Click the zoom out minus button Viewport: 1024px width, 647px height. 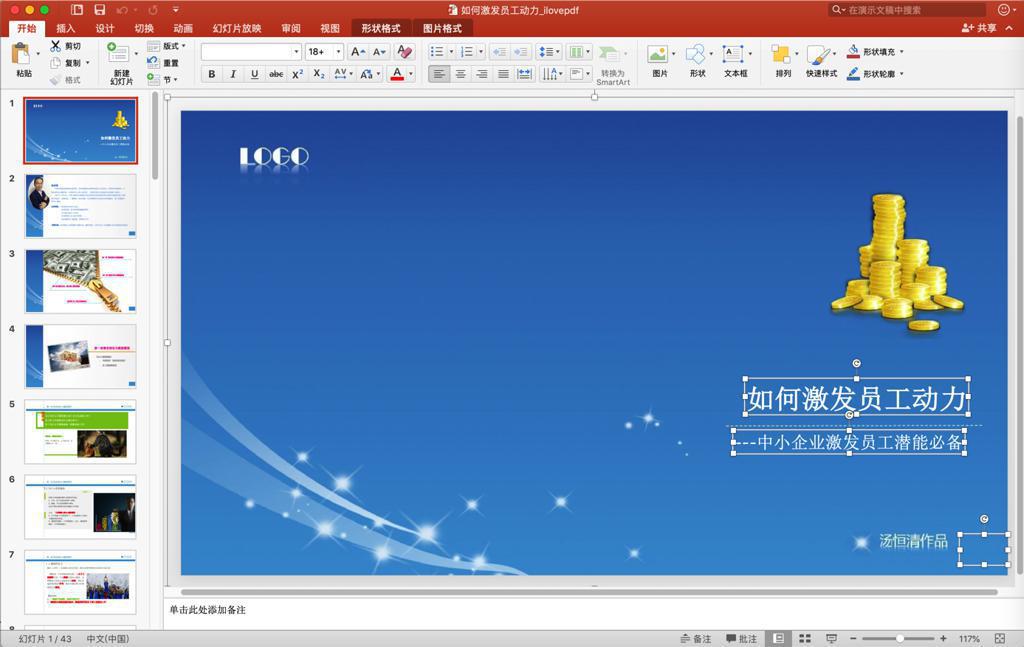(853, 639)
